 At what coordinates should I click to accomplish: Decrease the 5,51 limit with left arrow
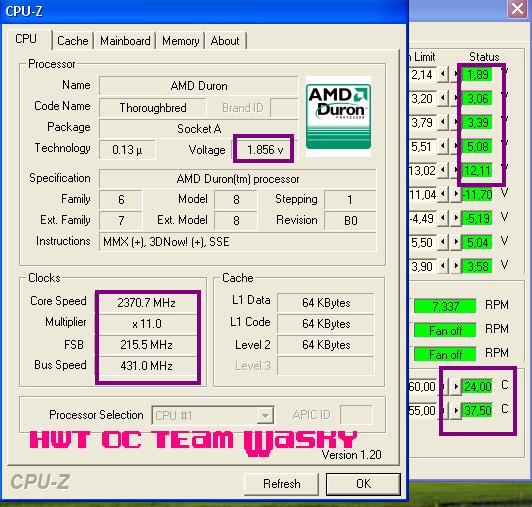click(x=442, y=146)
